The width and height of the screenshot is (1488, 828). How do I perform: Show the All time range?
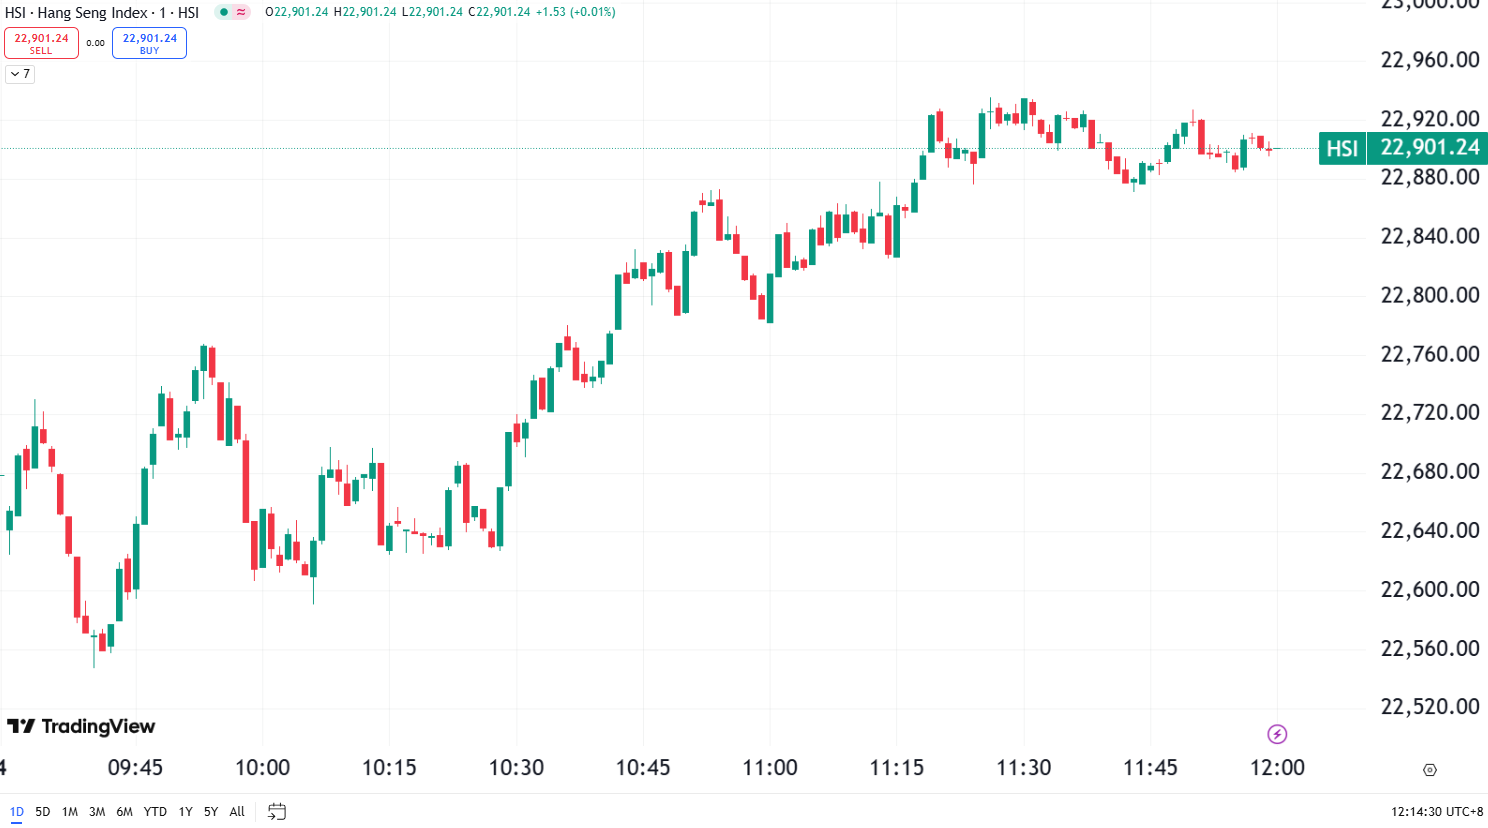pos(237,811)
